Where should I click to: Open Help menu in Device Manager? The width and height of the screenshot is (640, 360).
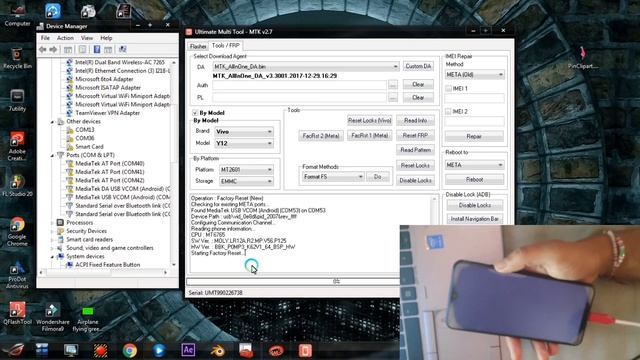(x=106, y=38)
